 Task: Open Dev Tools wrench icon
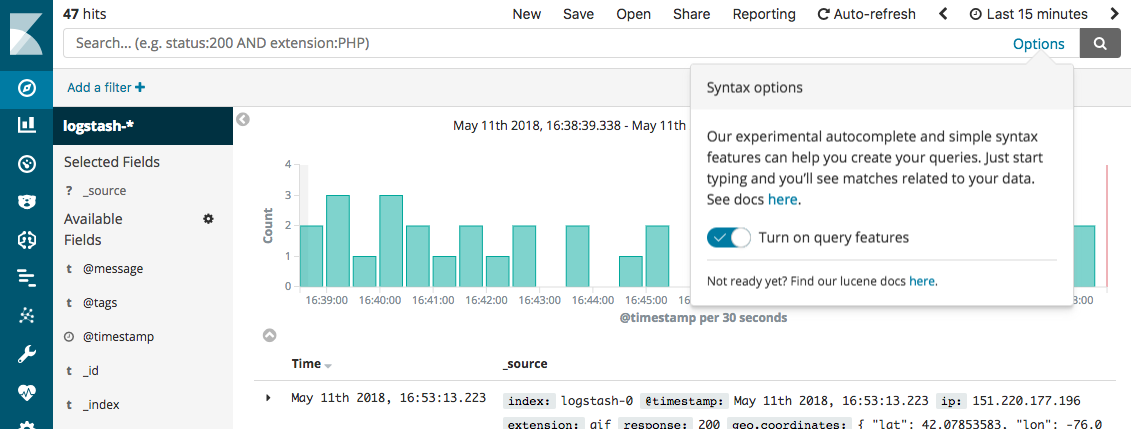[x=27, y=354]
